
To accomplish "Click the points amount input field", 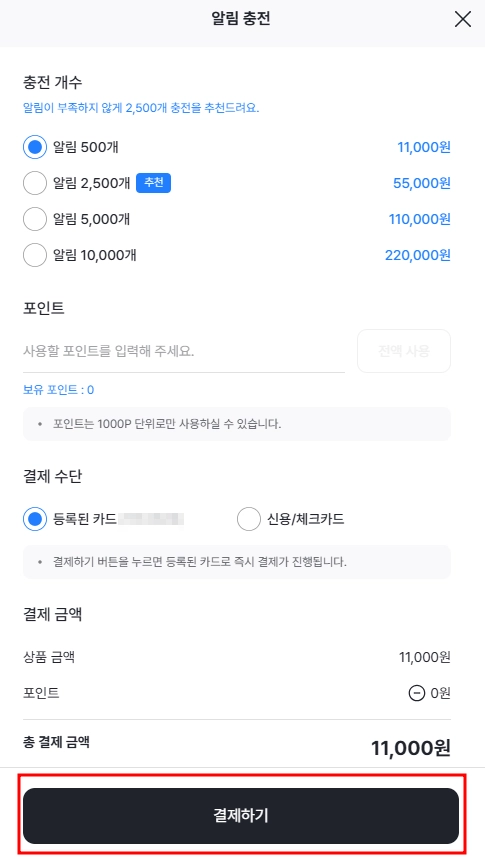I will [x=183, y=351].
